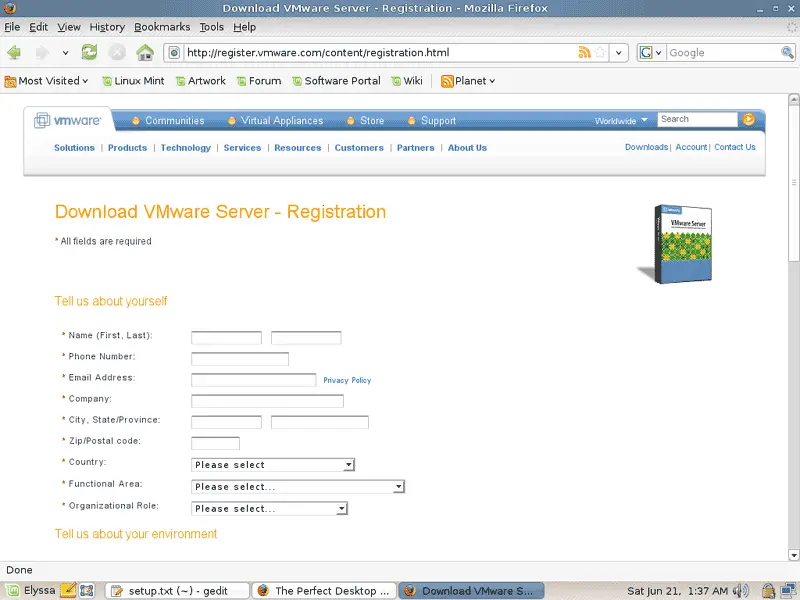Open the Organizational Role dropdown
This screenshot has height=600, width=800.
tap(269, 508)
